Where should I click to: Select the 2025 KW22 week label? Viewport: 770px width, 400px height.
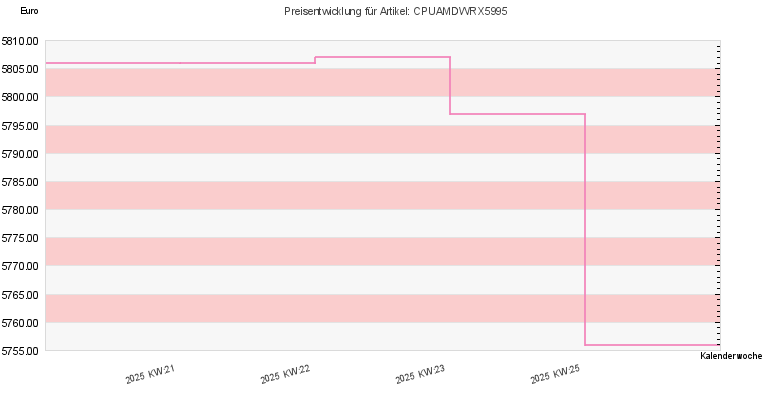coord(285,374)
